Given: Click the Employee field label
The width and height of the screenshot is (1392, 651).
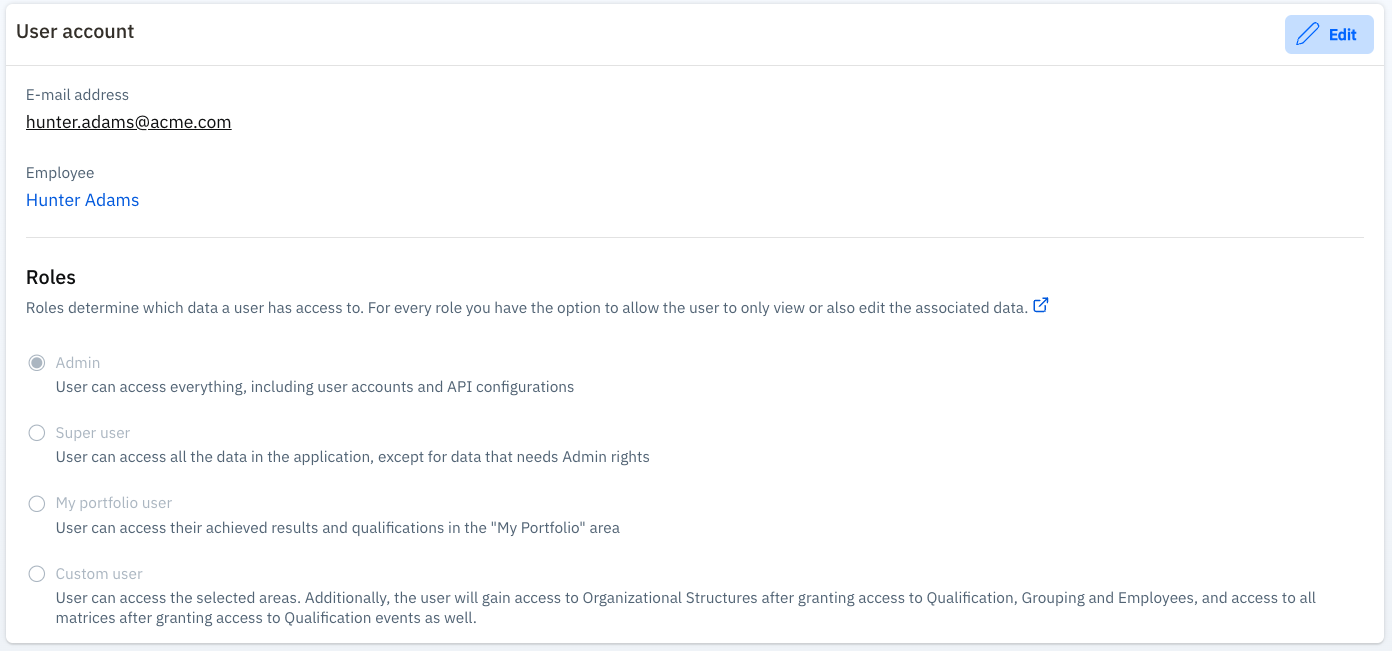Looking at the screenshot, I should [60, 173].
